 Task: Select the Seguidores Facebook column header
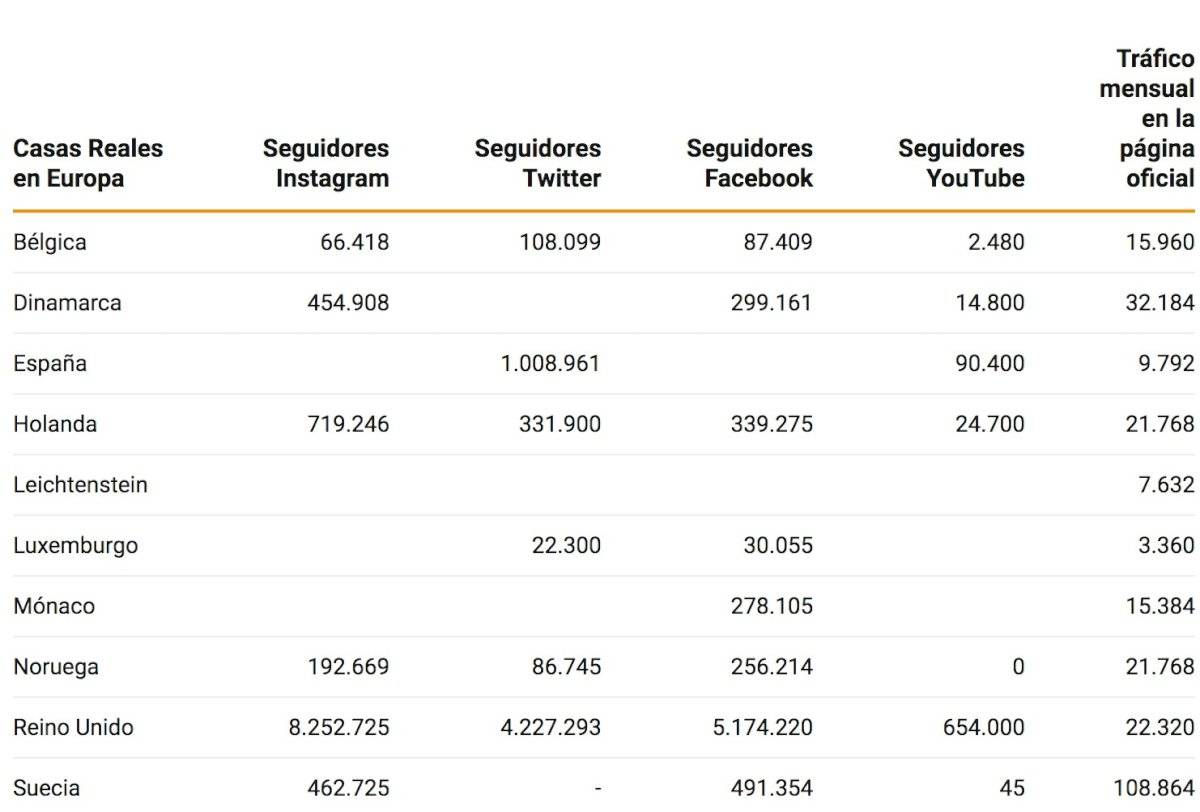click(750, 163)
